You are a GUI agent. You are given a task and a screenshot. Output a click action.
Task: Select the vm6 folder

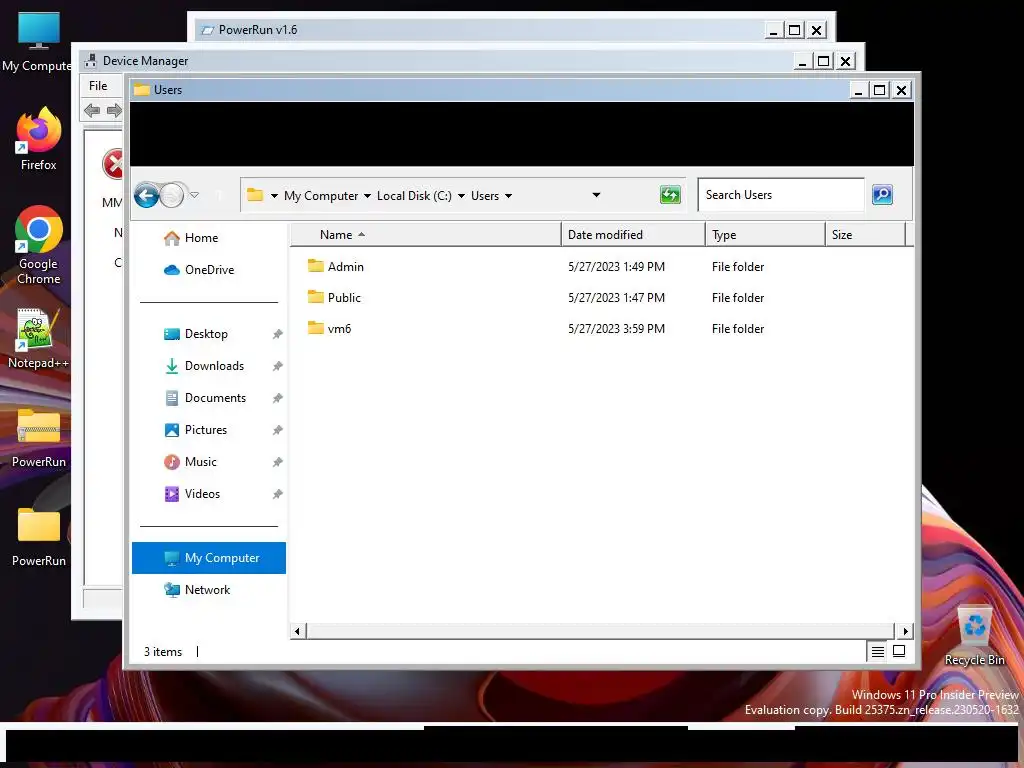[x=340, y=328]
